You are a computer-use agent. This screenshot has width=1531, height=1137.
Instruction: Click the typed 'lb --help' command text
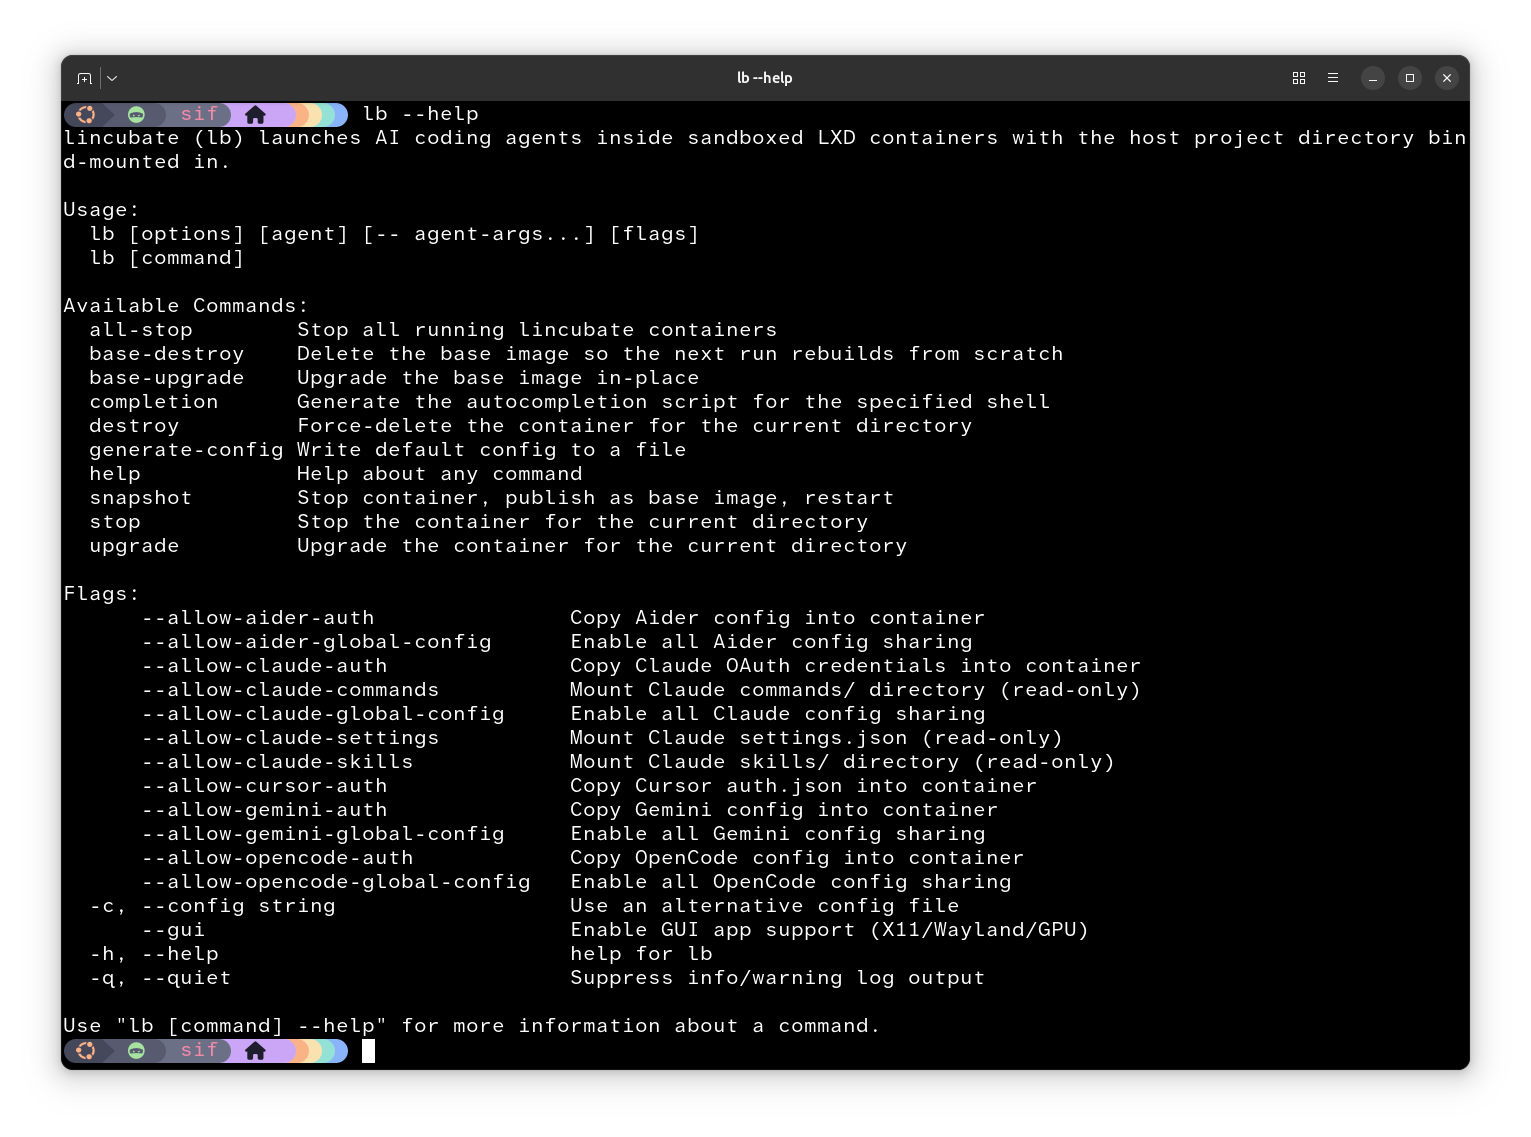click(x=421, y=114)
